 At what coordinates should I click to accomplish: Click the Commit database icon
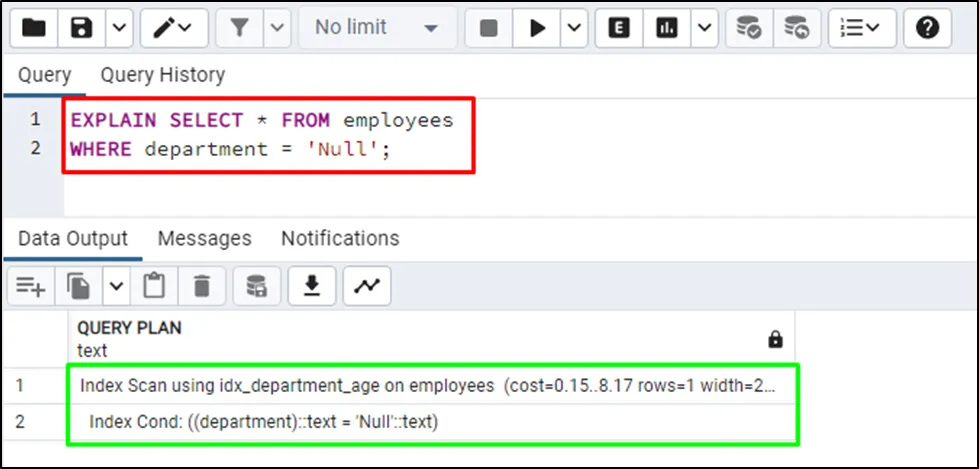748,28
